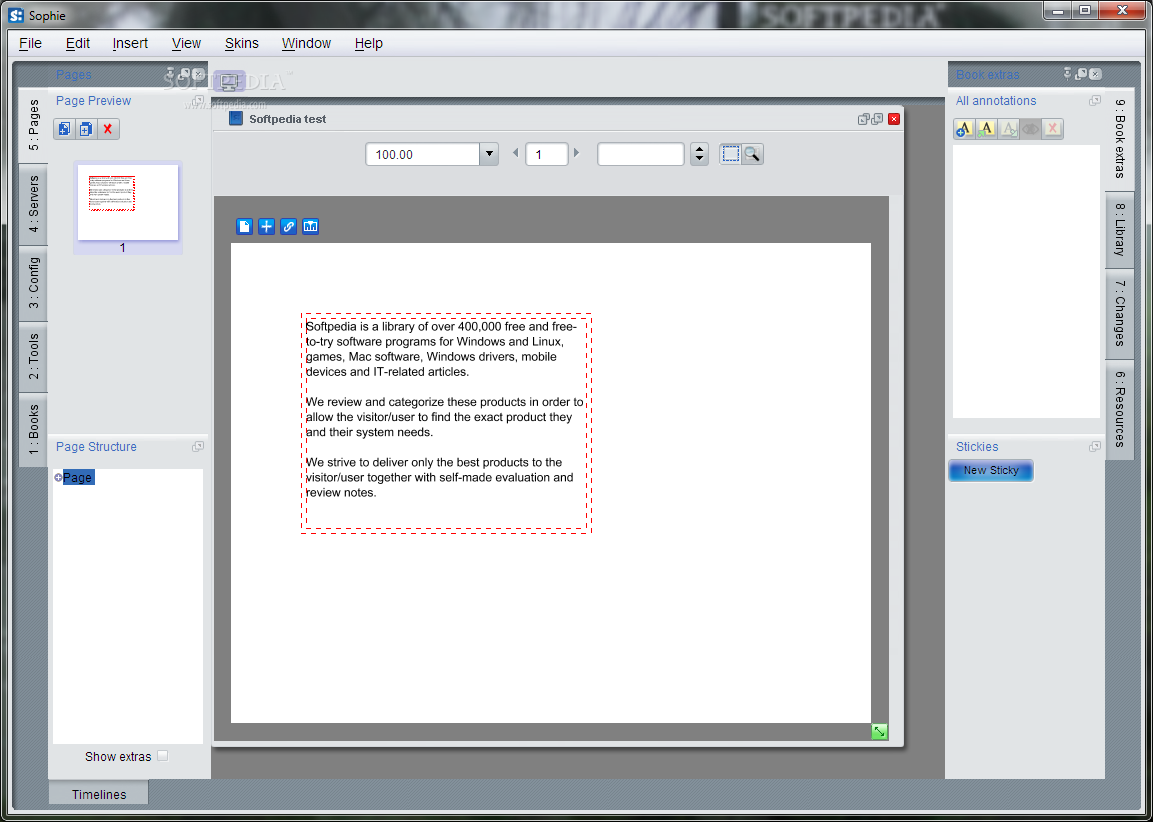Select the page 1 thumbnail
This screenshot has width=1153, height=822.
click(128, 202)
